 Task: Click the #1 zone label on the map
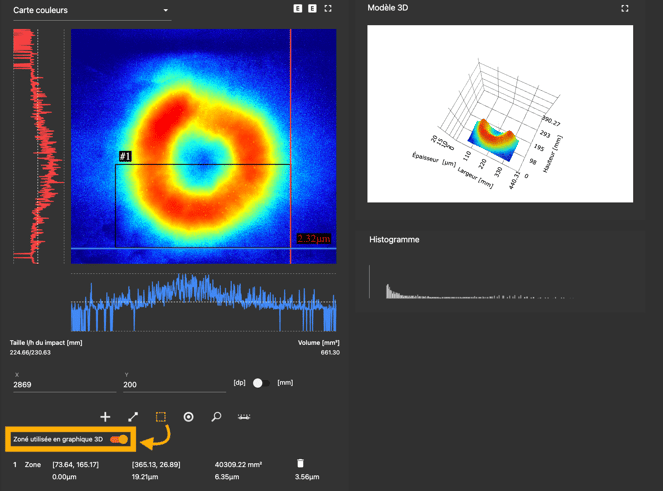[x=125, y=157]
